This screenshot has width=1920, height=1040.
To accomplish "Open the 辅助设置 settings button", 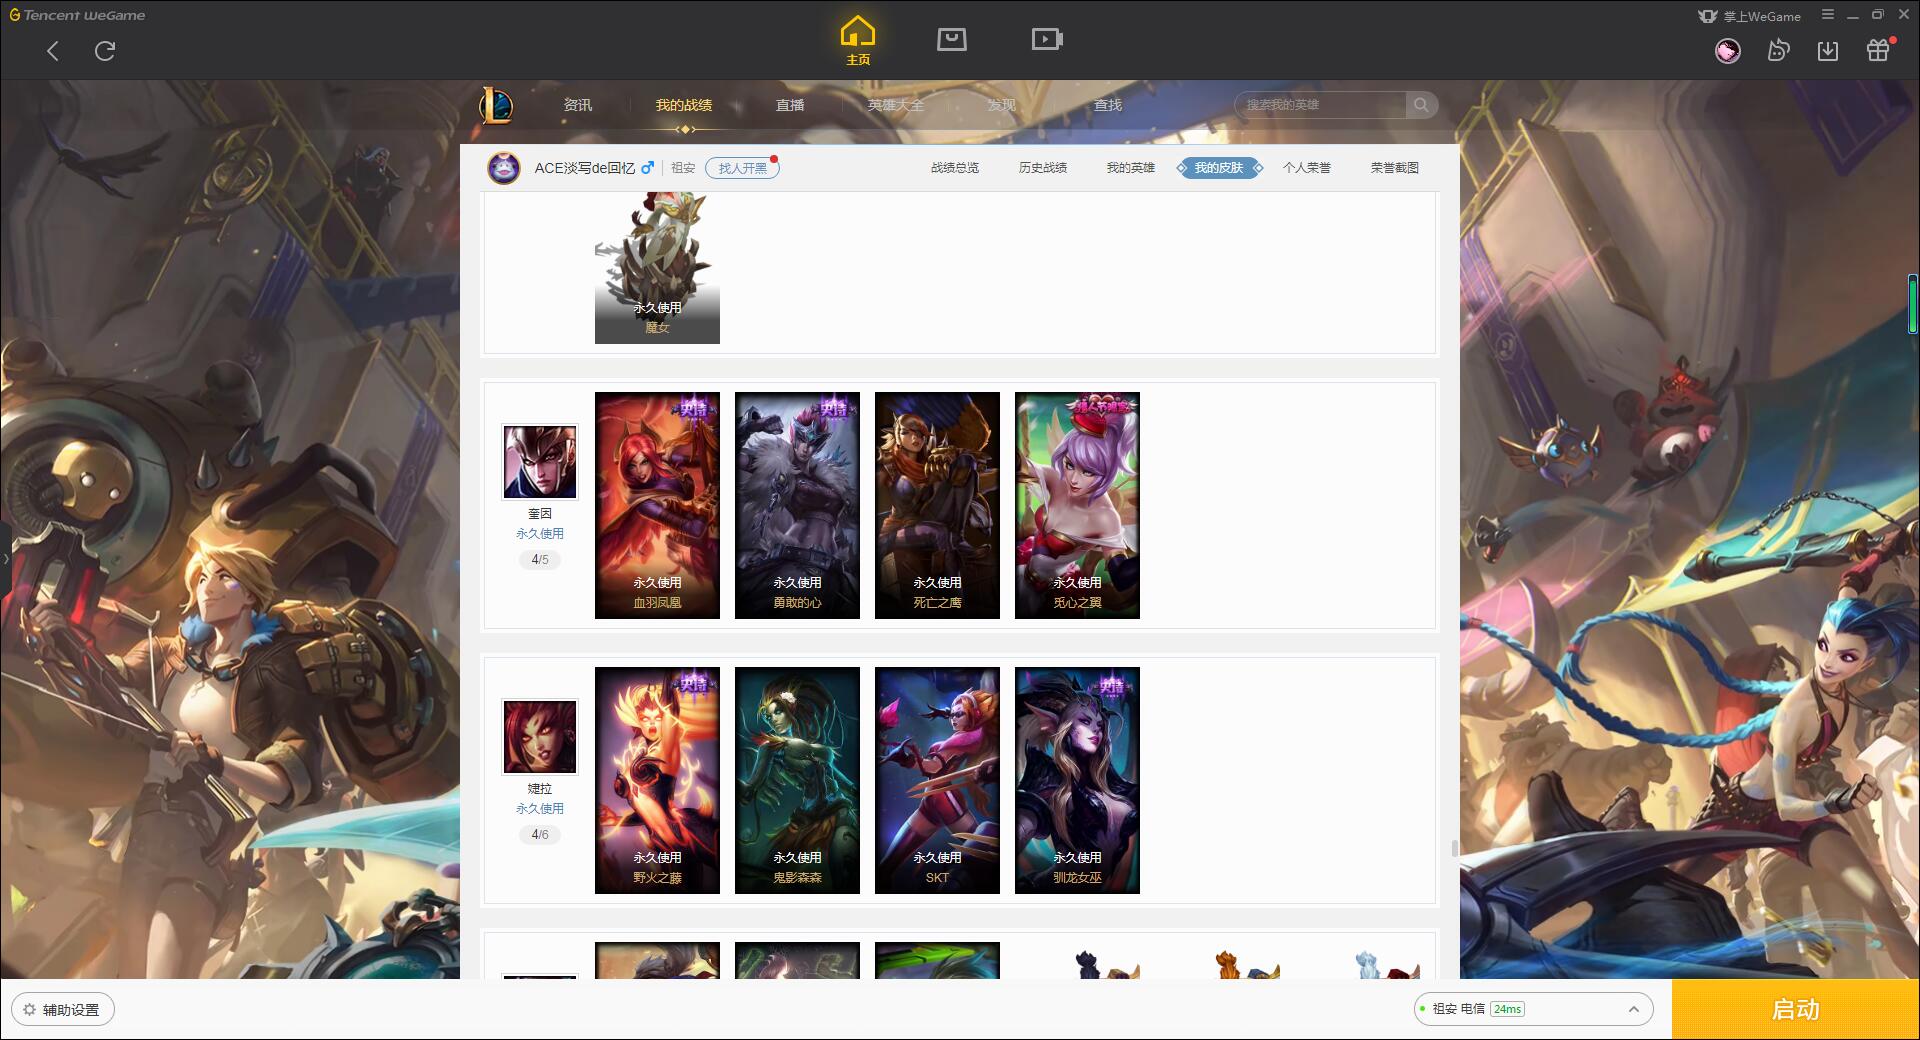I will point(63,1010).
